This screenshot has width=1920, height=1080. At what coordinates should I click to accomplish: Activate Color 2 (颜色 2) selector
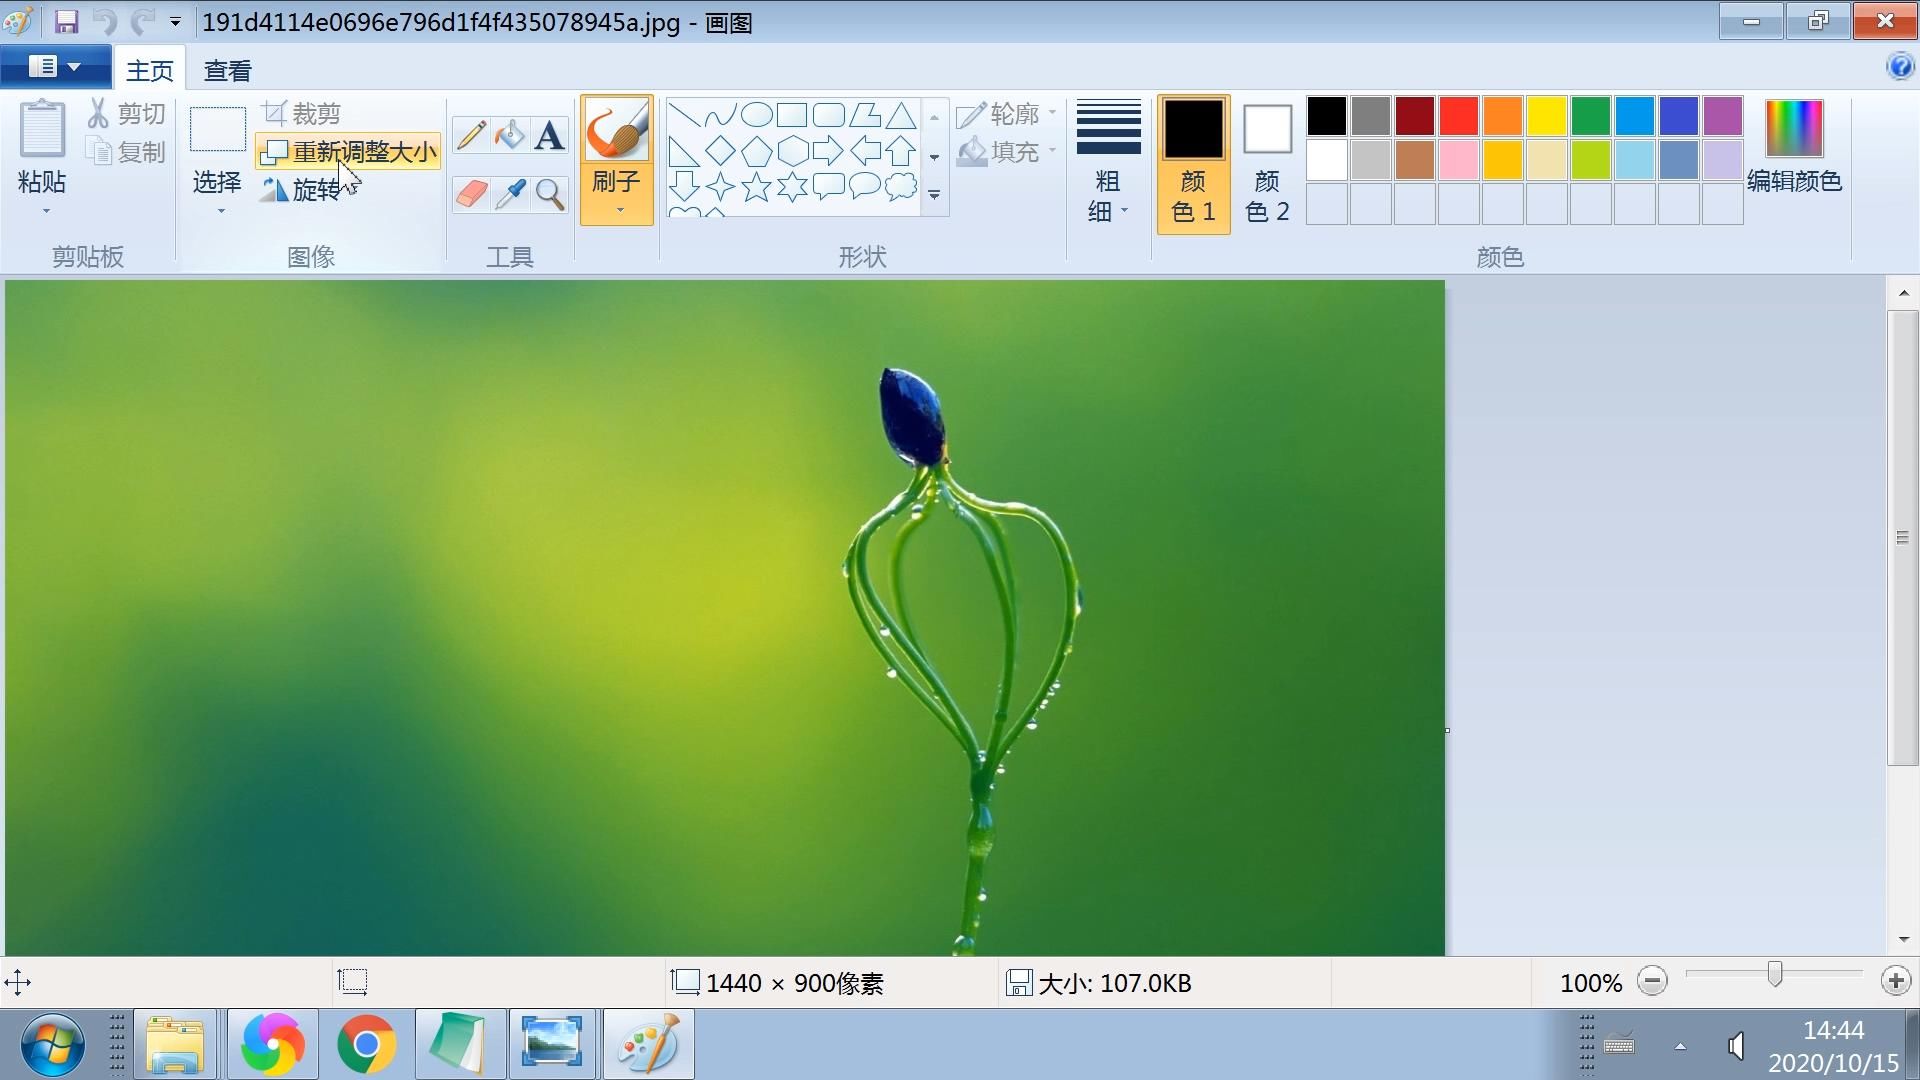pos(1267,165)
